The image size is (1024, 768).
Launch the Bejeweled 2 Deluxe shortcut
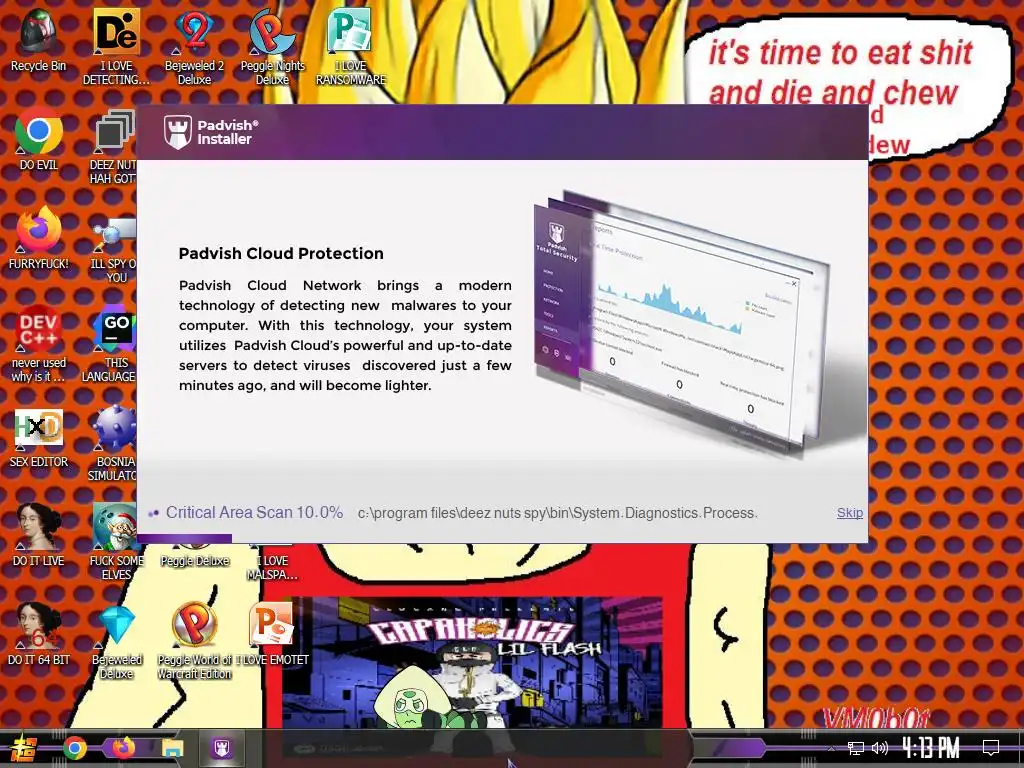194,47
